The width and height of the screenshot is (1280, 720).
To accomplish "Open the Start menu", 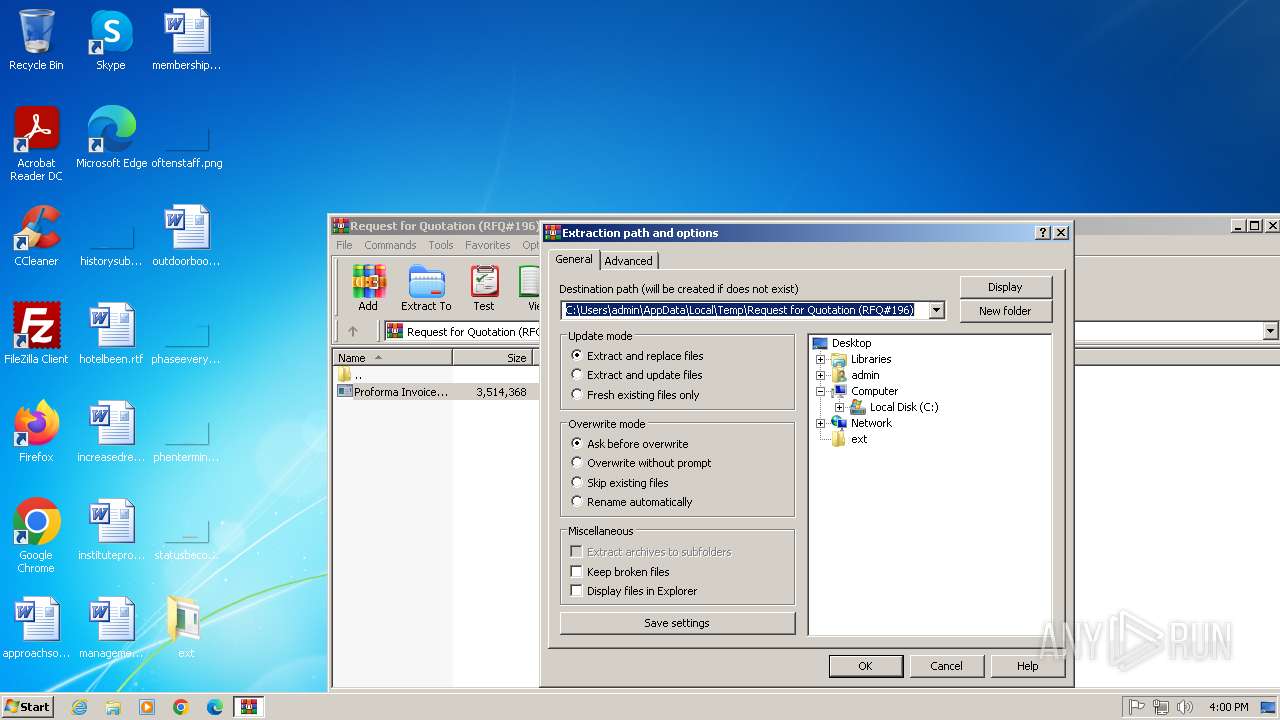I will coord(28,707).
